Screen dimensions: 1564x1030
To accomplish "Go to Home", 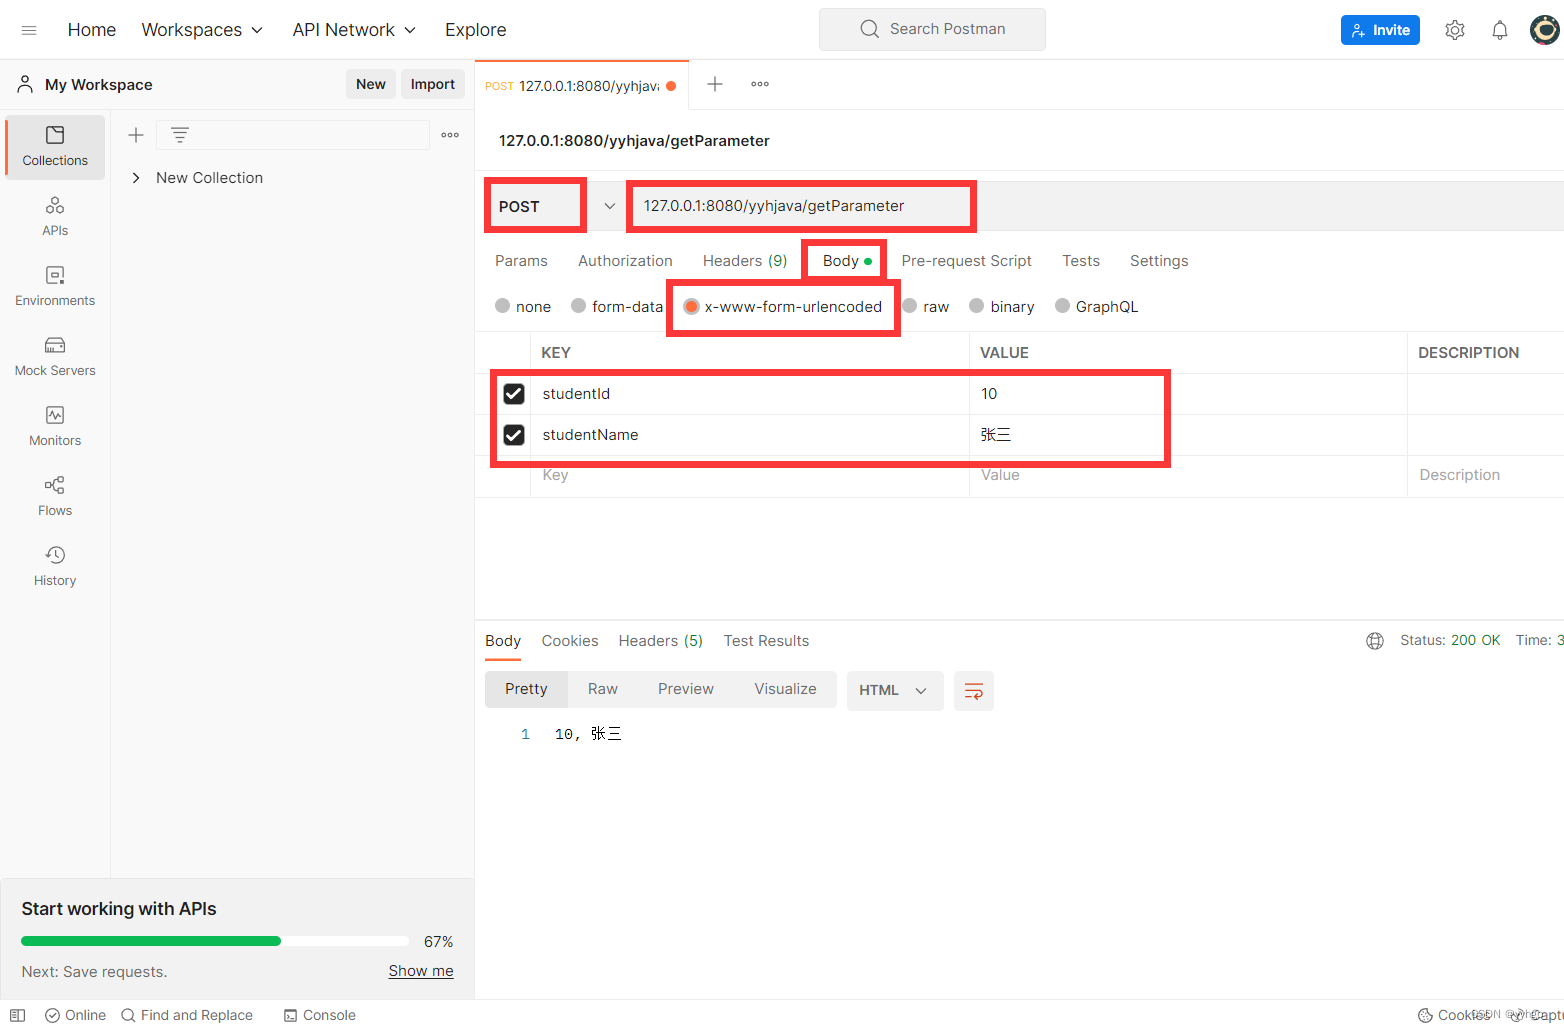I will pos(92,30).
